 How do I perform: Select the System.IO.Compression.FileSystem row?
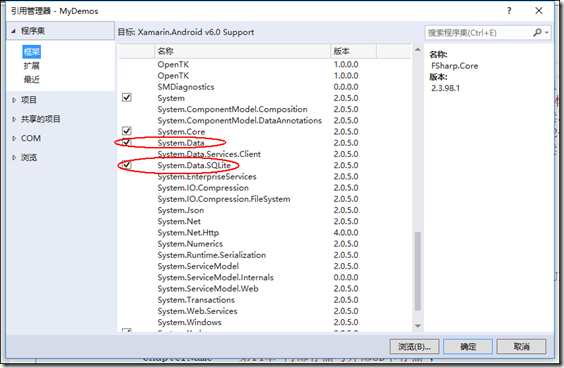pos(265,199)
